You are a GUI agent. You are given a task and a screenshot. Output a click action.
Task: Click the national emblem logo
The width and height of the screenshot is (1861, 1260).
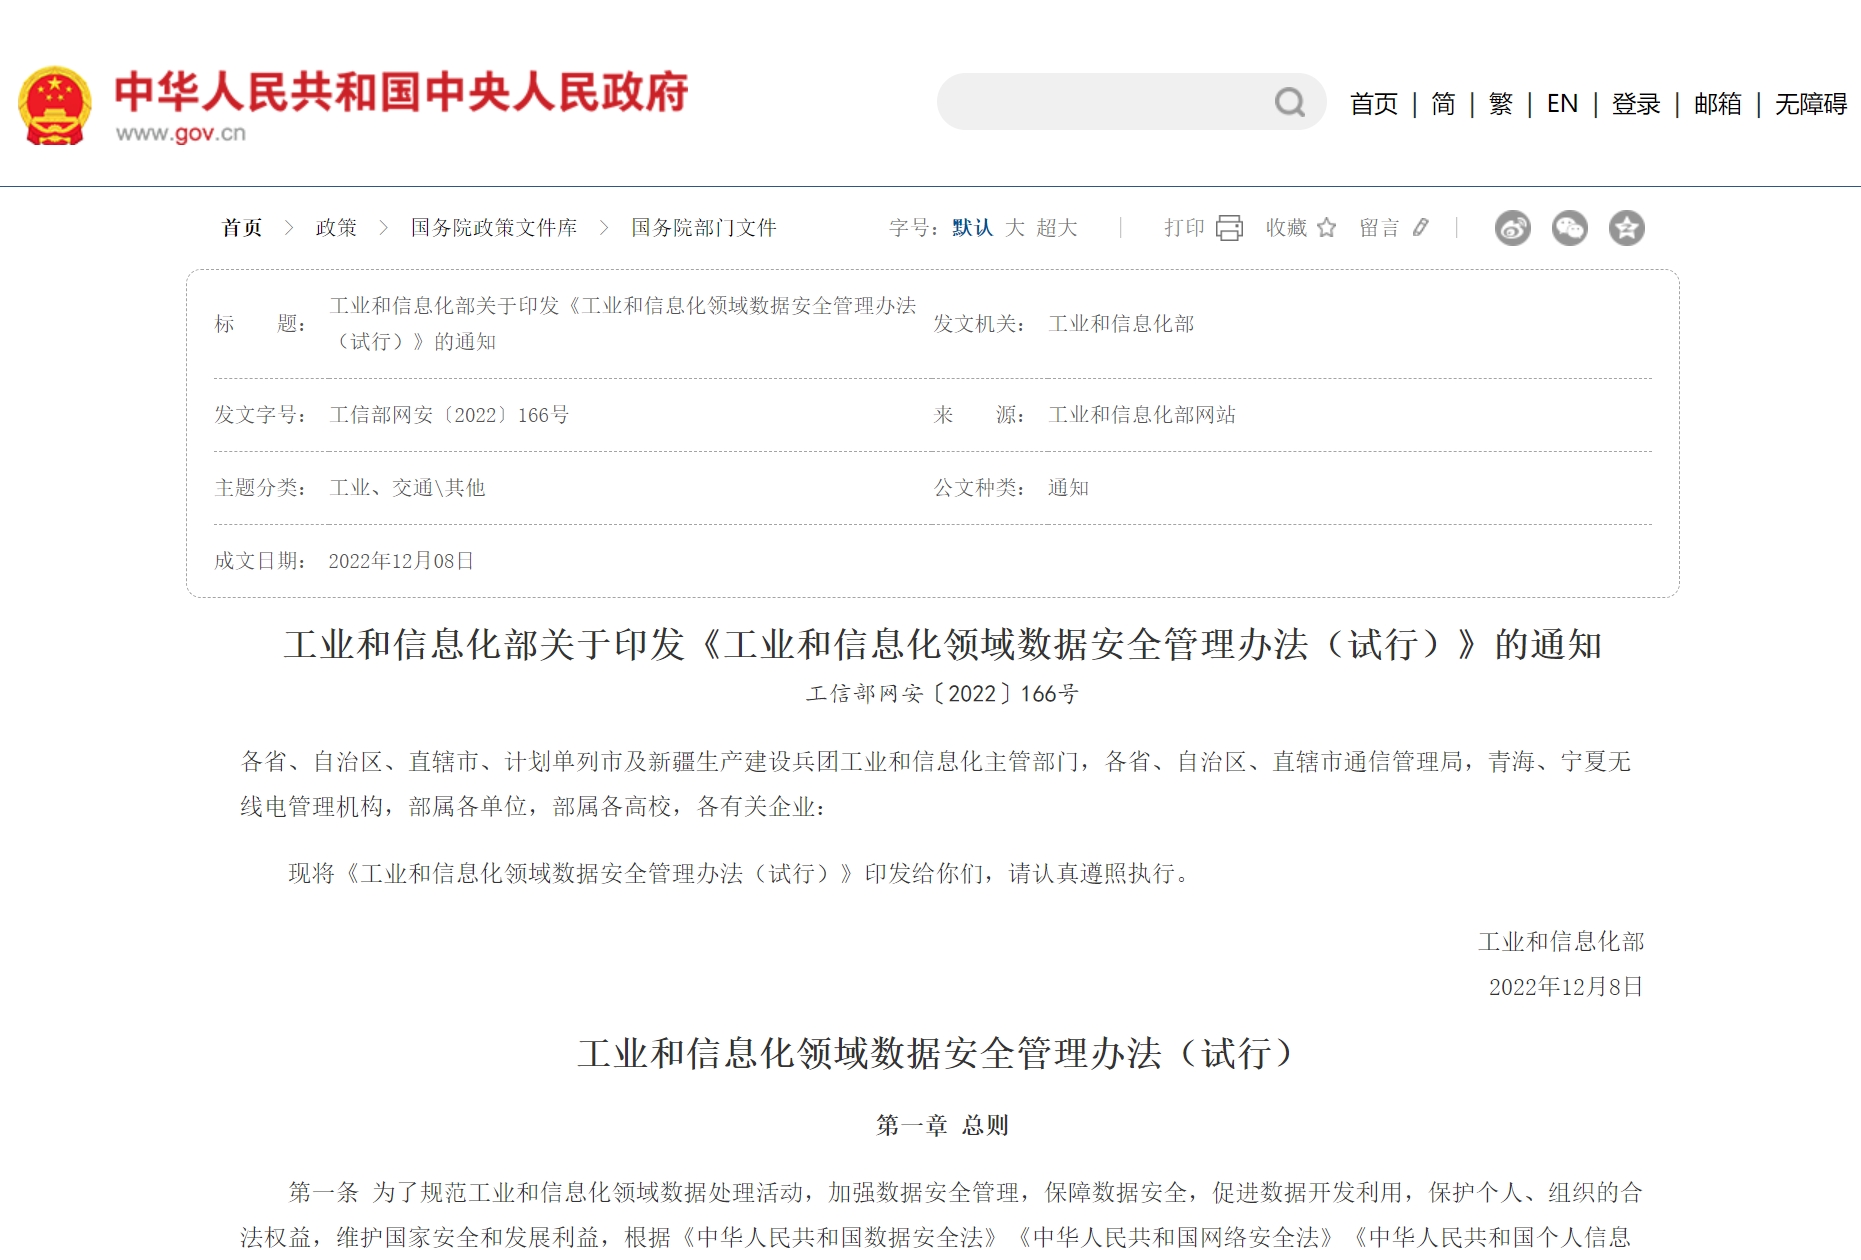(55, 106)
